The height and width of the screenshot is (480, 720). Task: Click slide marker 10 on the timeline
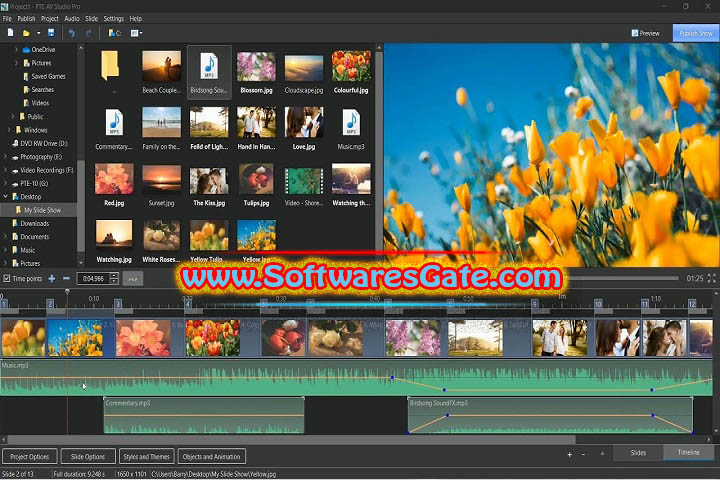coord(598,304)
